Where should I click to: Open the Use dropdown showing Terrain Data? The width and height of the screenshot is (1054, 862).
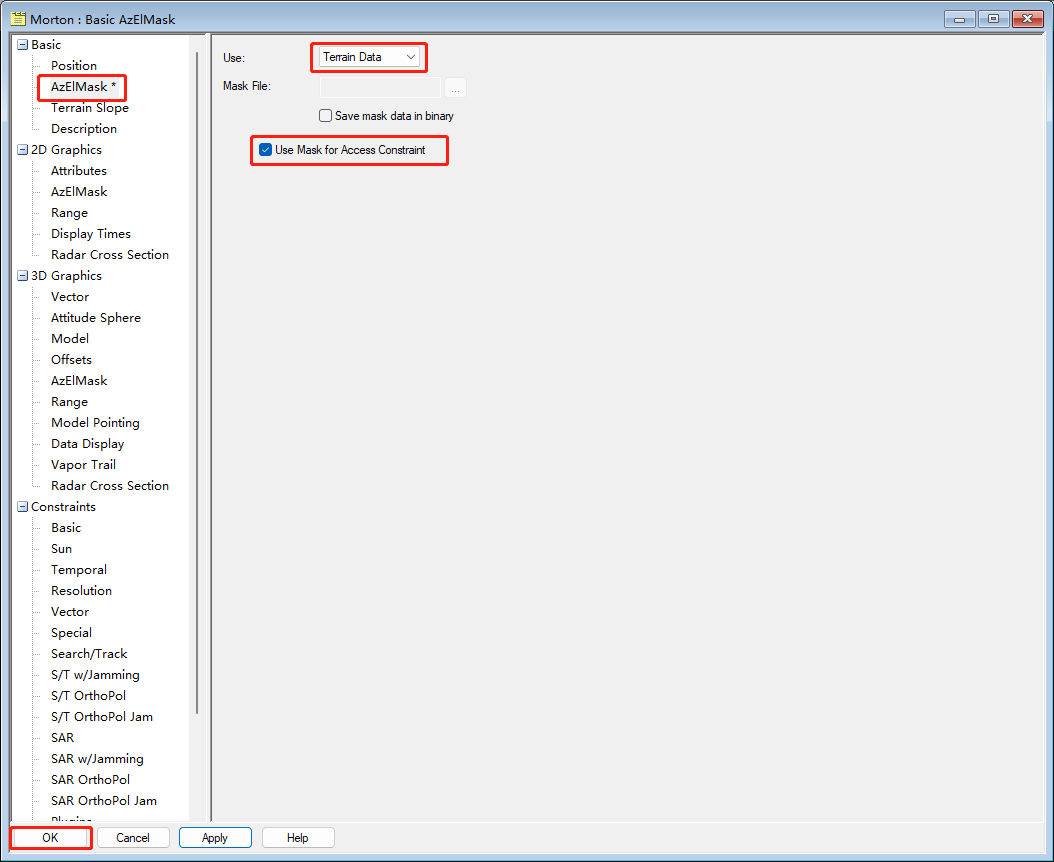coord(410,57)
